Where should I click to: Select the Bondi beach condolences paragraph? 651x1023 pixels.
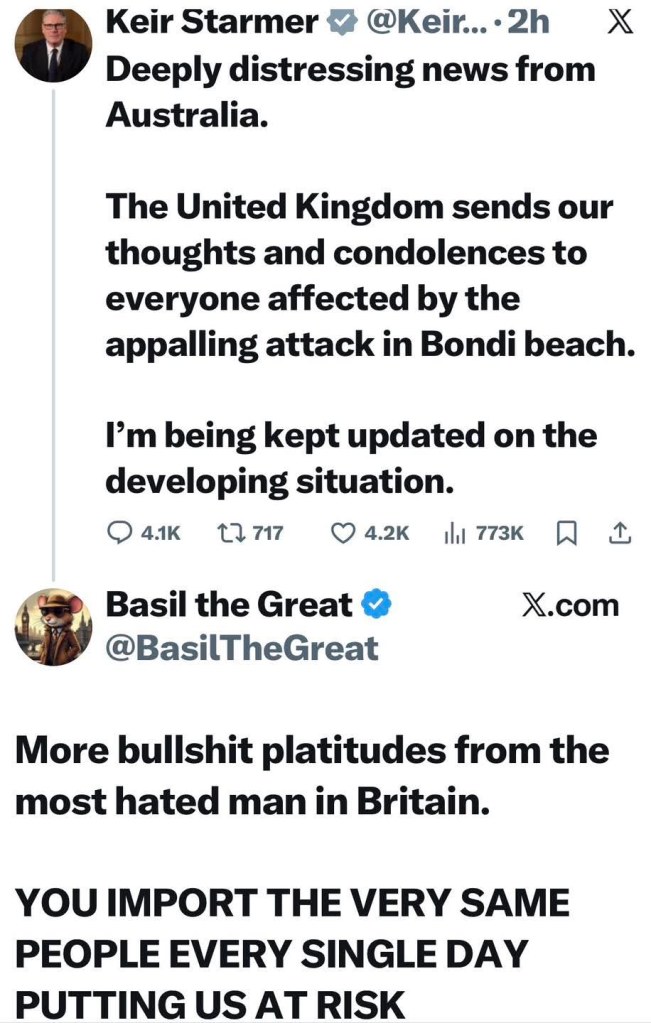(371, 275)
